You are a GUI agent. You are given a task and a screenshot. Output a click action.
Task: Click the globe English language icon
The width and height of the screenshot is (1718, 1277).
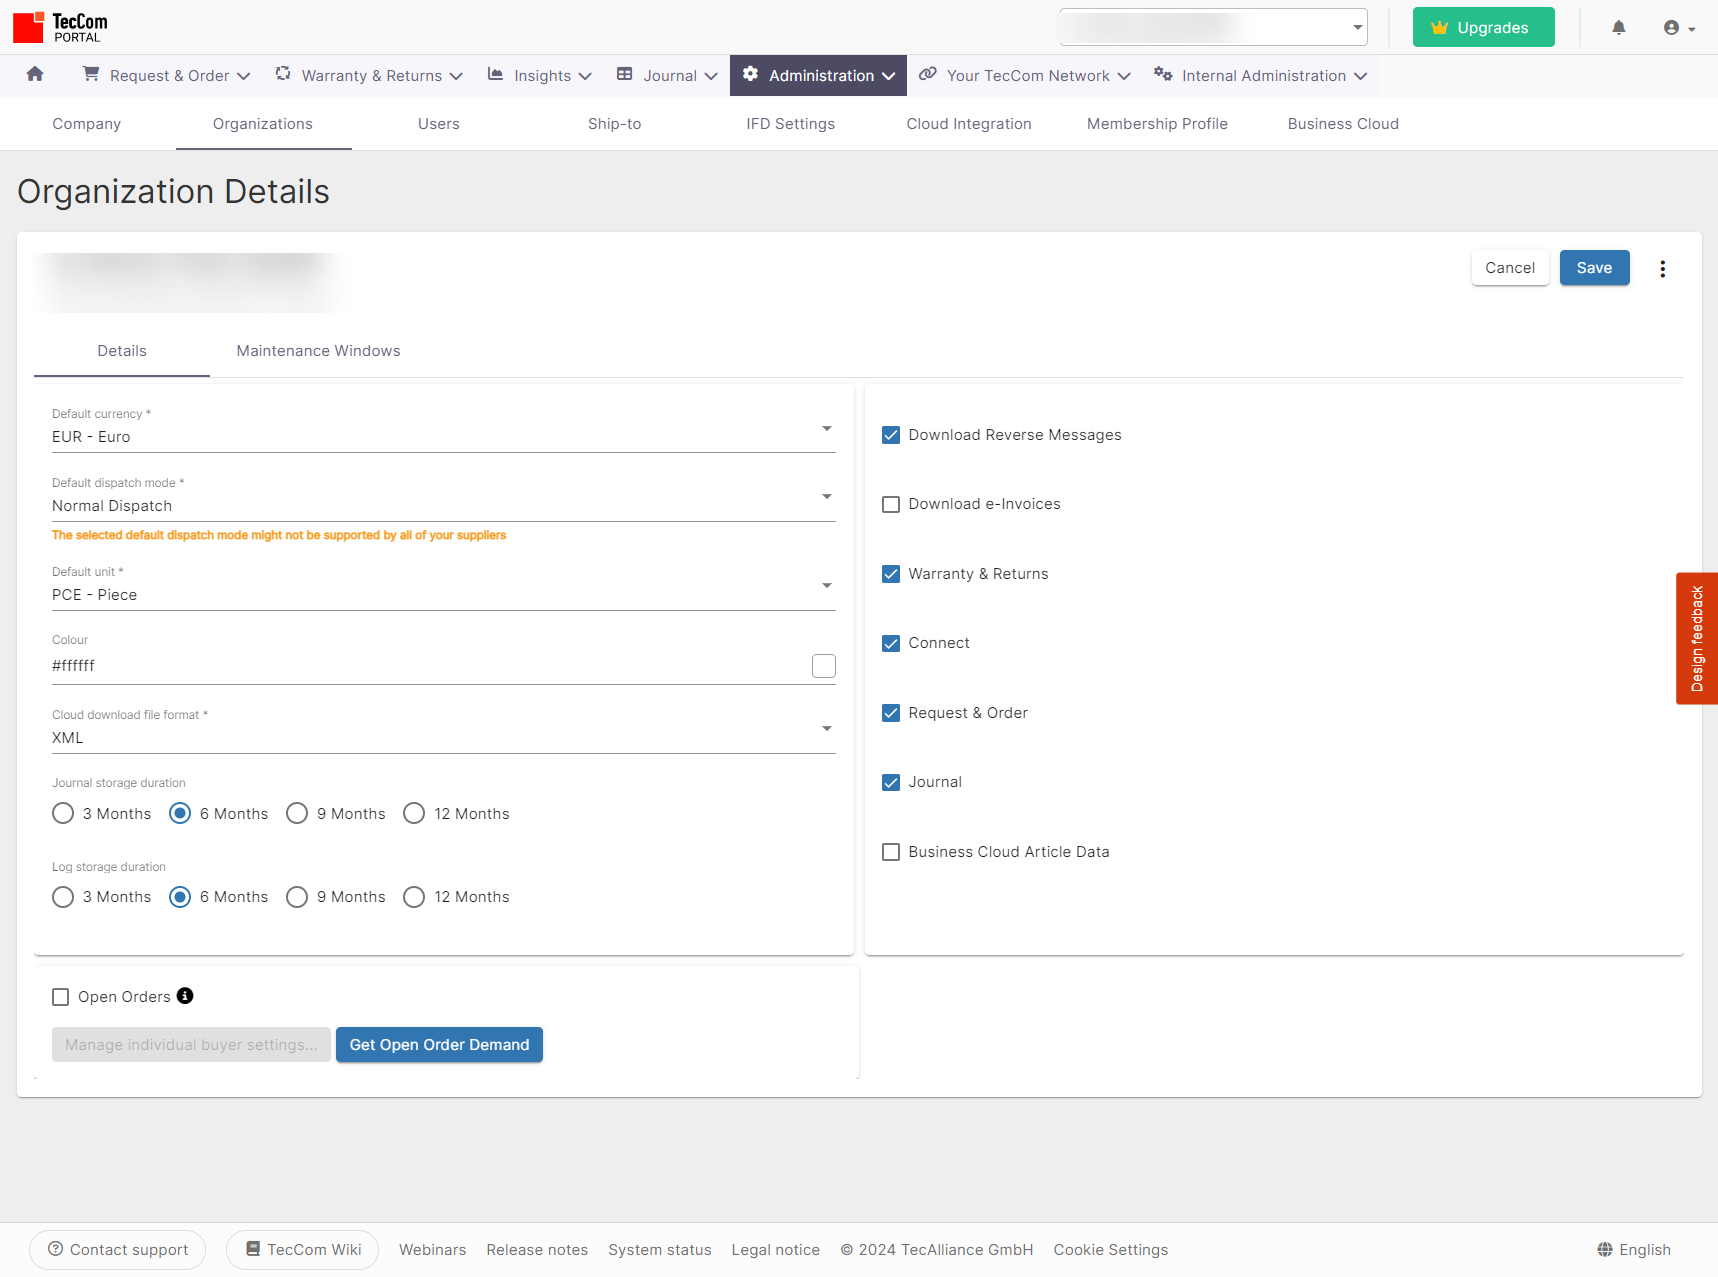click(x=1605, y=1250)
